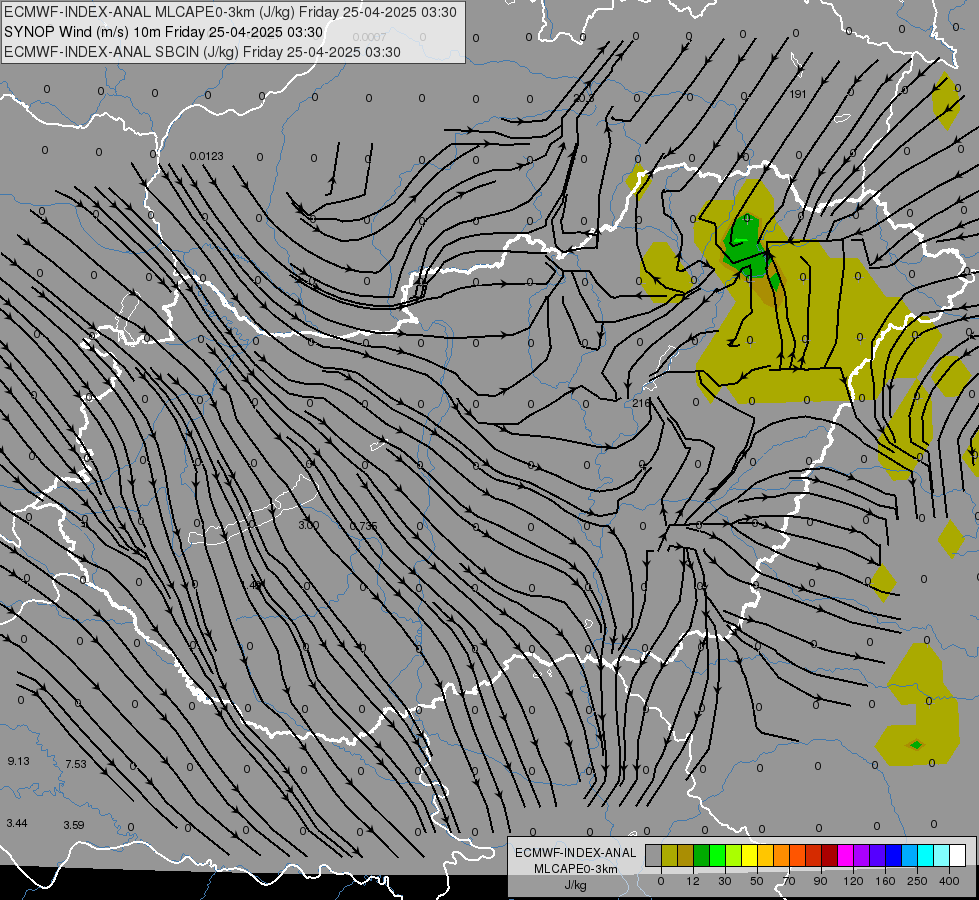This screenshot has width=979, height=900.
Task: Pick the dark gold swatch before the 12 tick
Action: [686, 855]
